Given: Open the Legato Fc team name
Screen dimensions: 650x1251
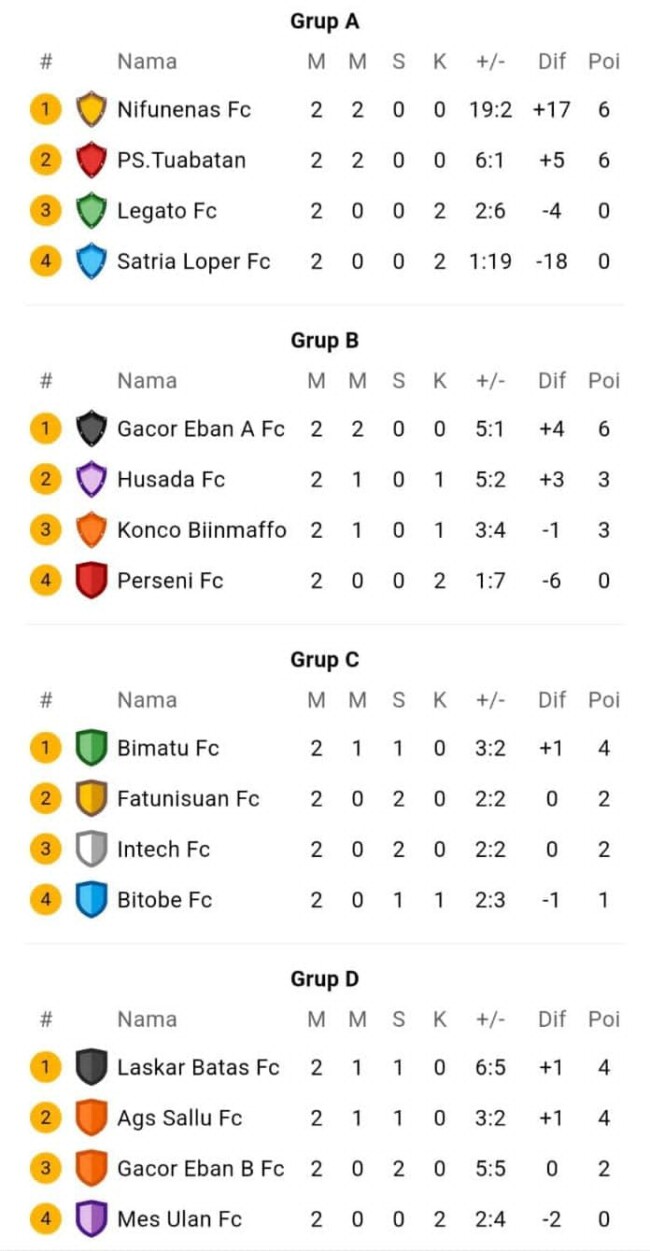Looking at the screenshot, I should tap(167, 211).
